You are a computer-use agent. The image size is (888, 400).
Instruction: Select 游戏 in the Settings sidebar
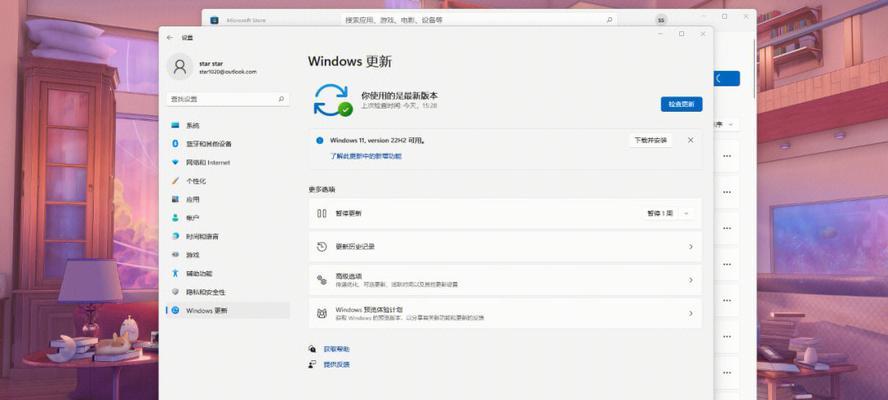[x=228, y=255]
